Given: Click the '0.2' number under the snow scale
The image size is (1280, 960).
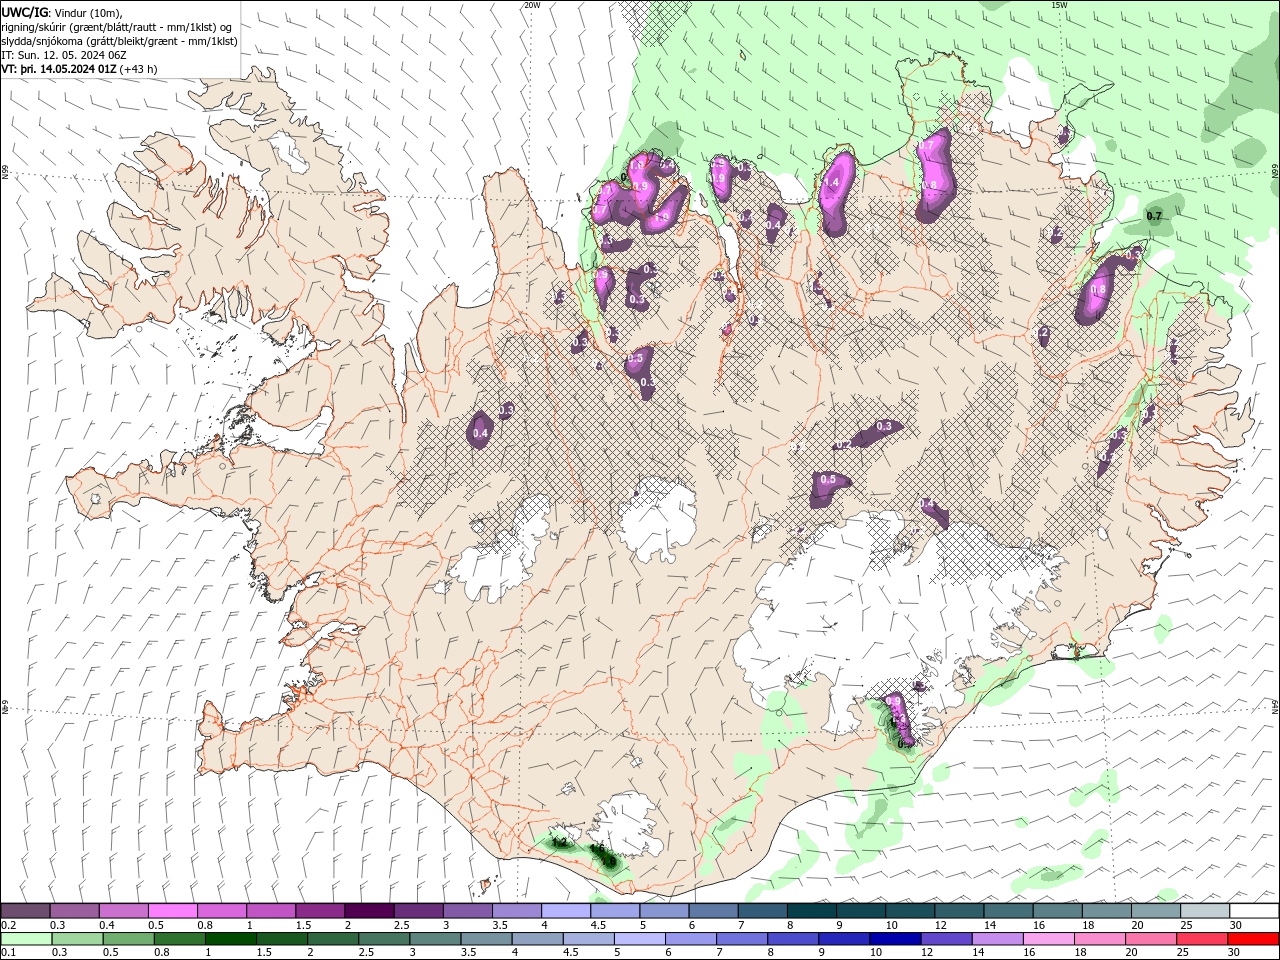Looking at the screenshot, I should point(8,925).
